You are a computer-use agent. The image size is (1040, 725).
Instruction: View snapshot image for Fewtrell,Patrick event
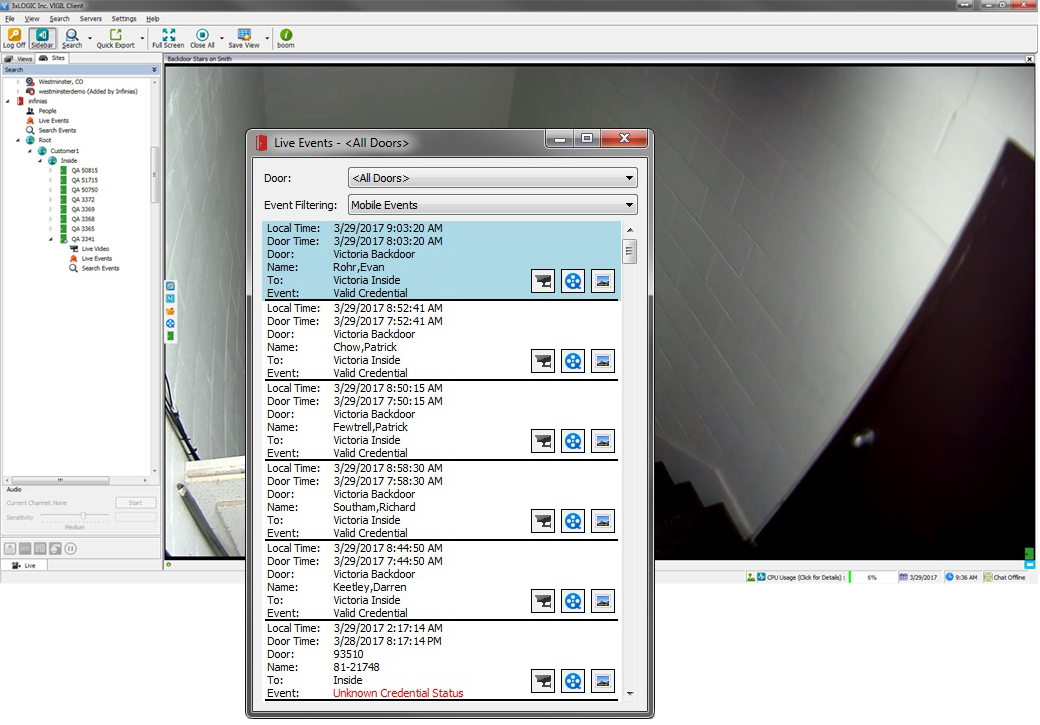603,441
